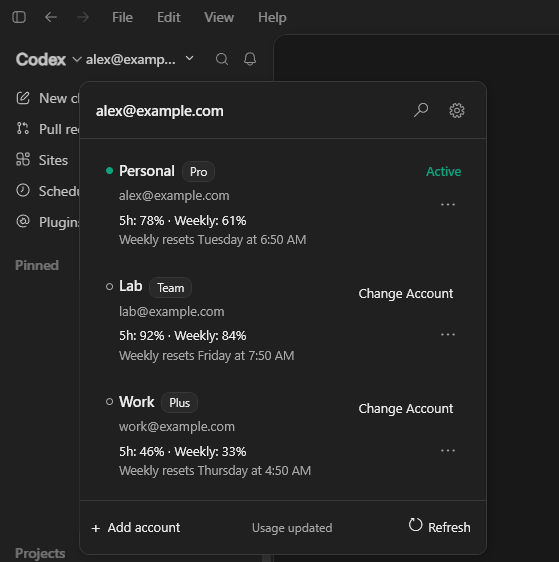The width and height of the screenshot is (559, 562).
Task: Open the Edit menu
Action: [x=169, y=17]
